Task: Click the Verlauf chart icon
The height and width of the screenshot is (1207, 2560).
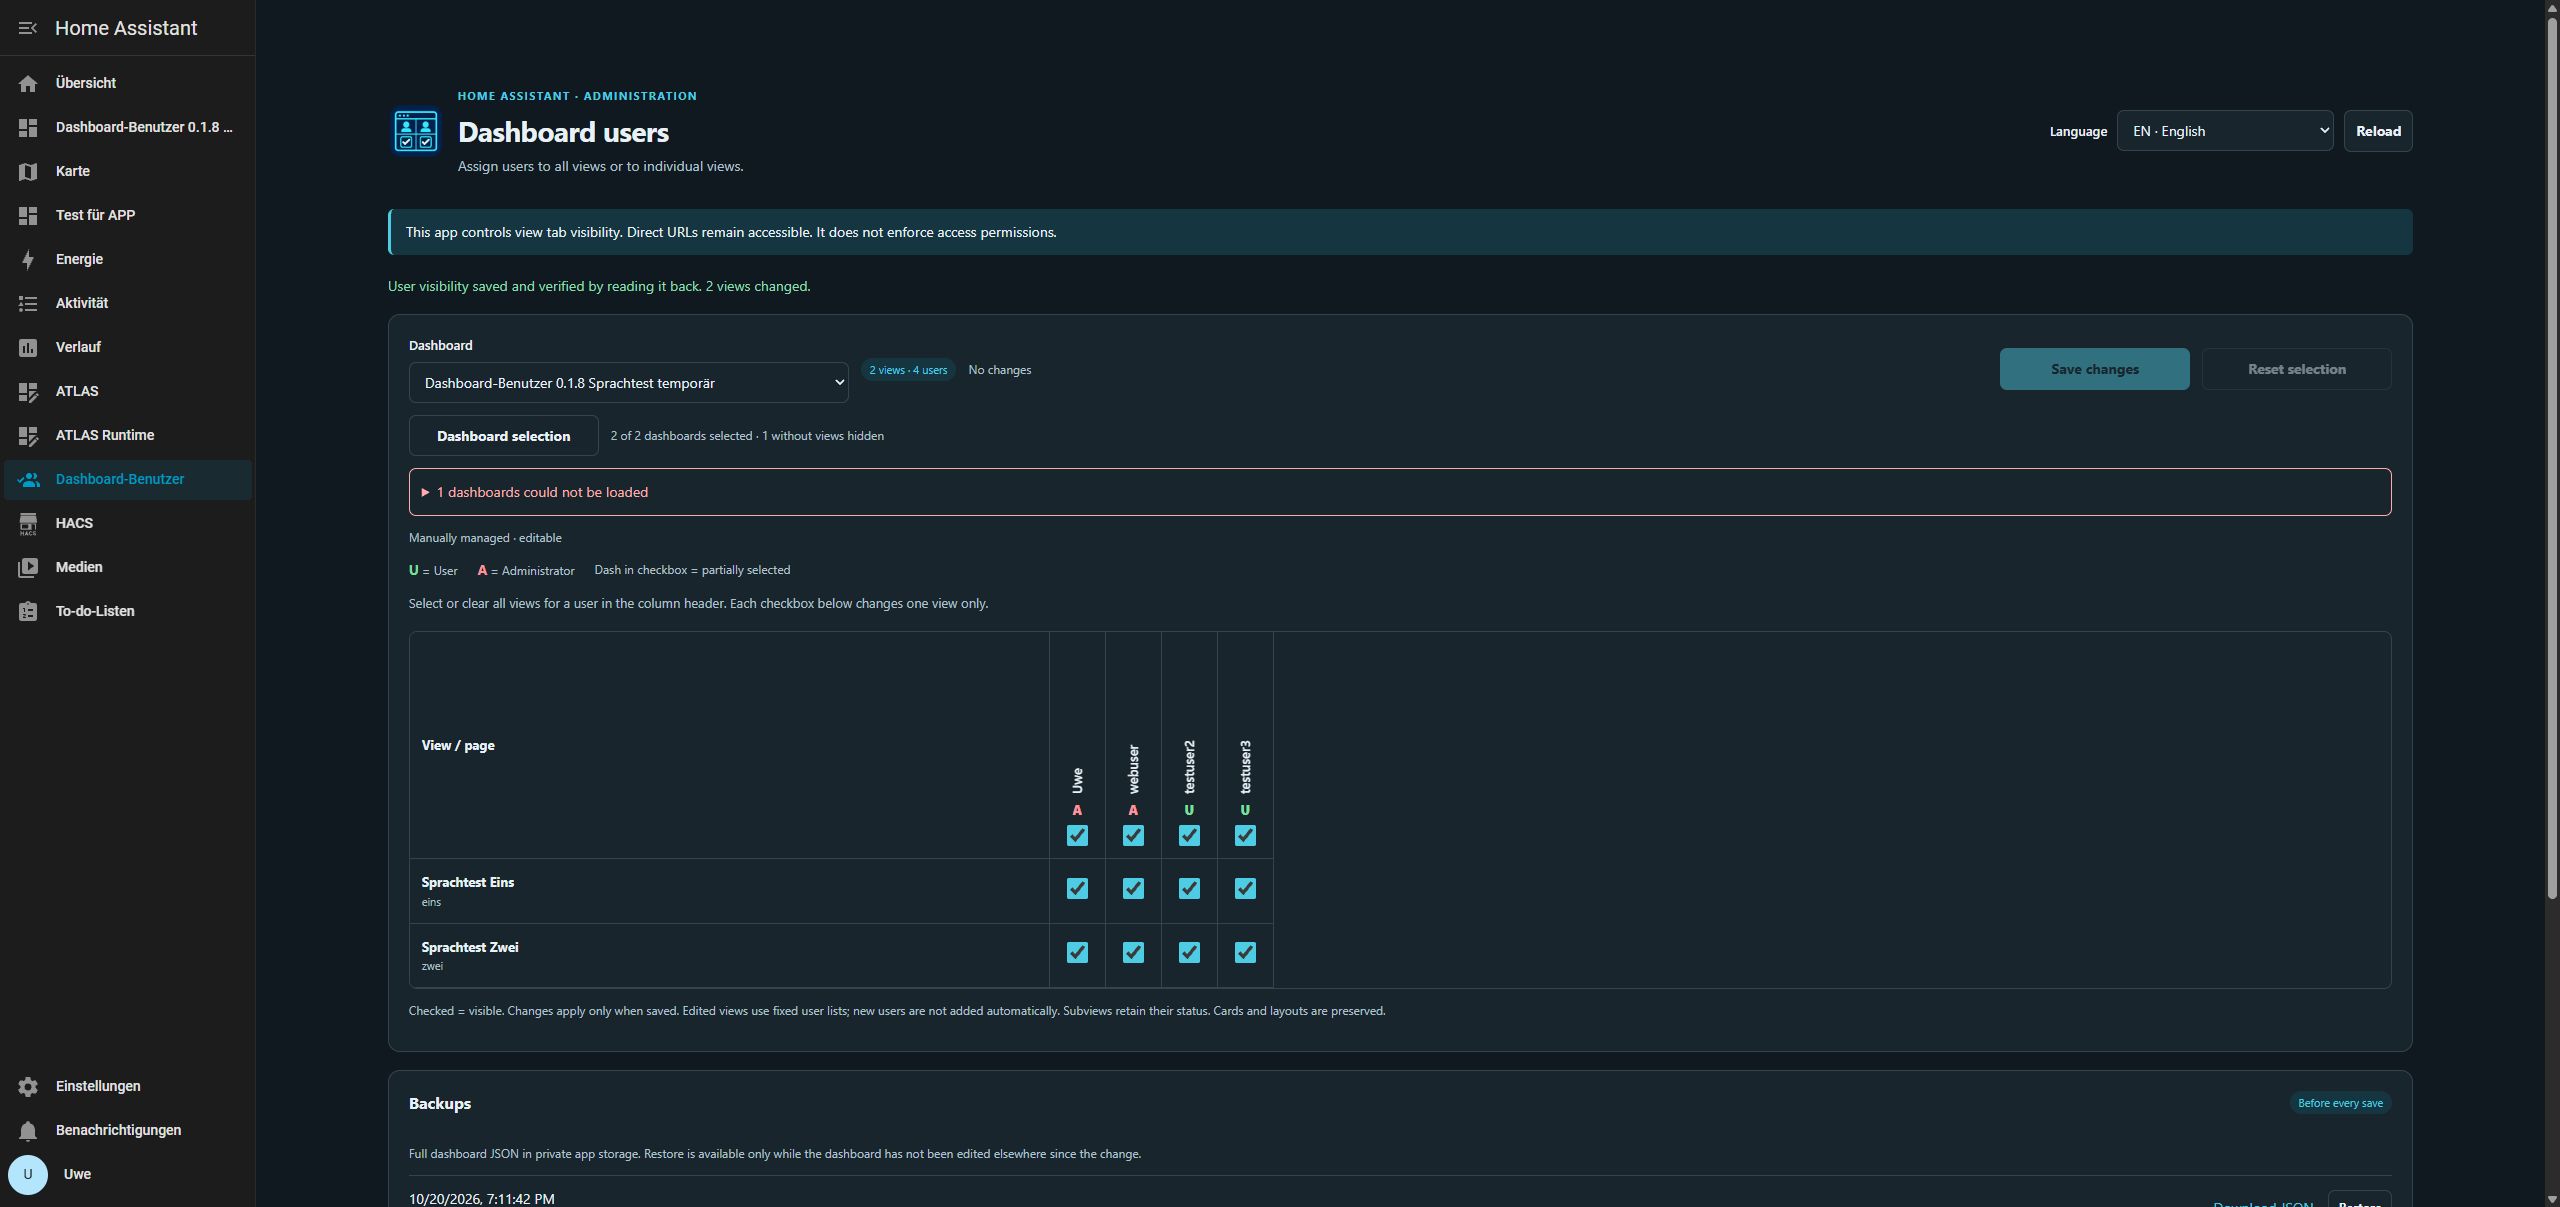Action: coord(28,347)
